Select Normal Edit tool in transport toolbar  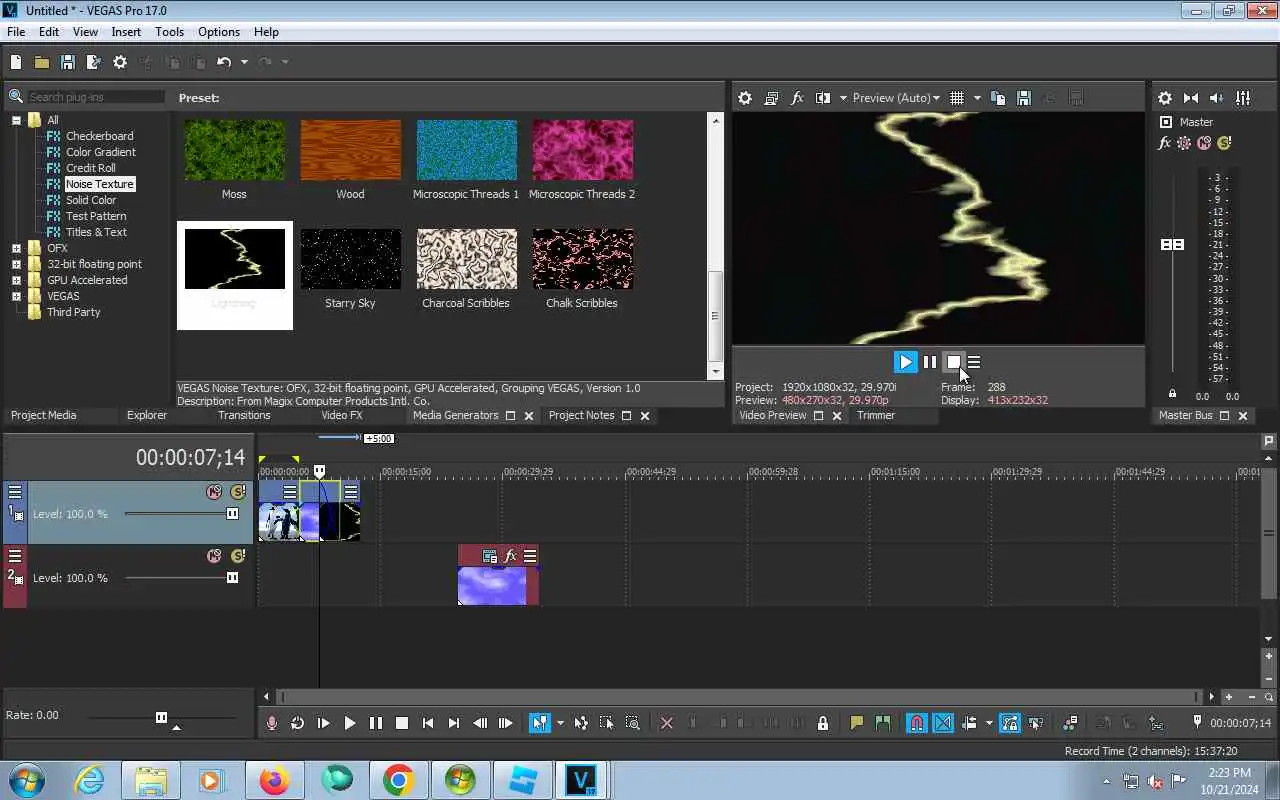point(540,723)
